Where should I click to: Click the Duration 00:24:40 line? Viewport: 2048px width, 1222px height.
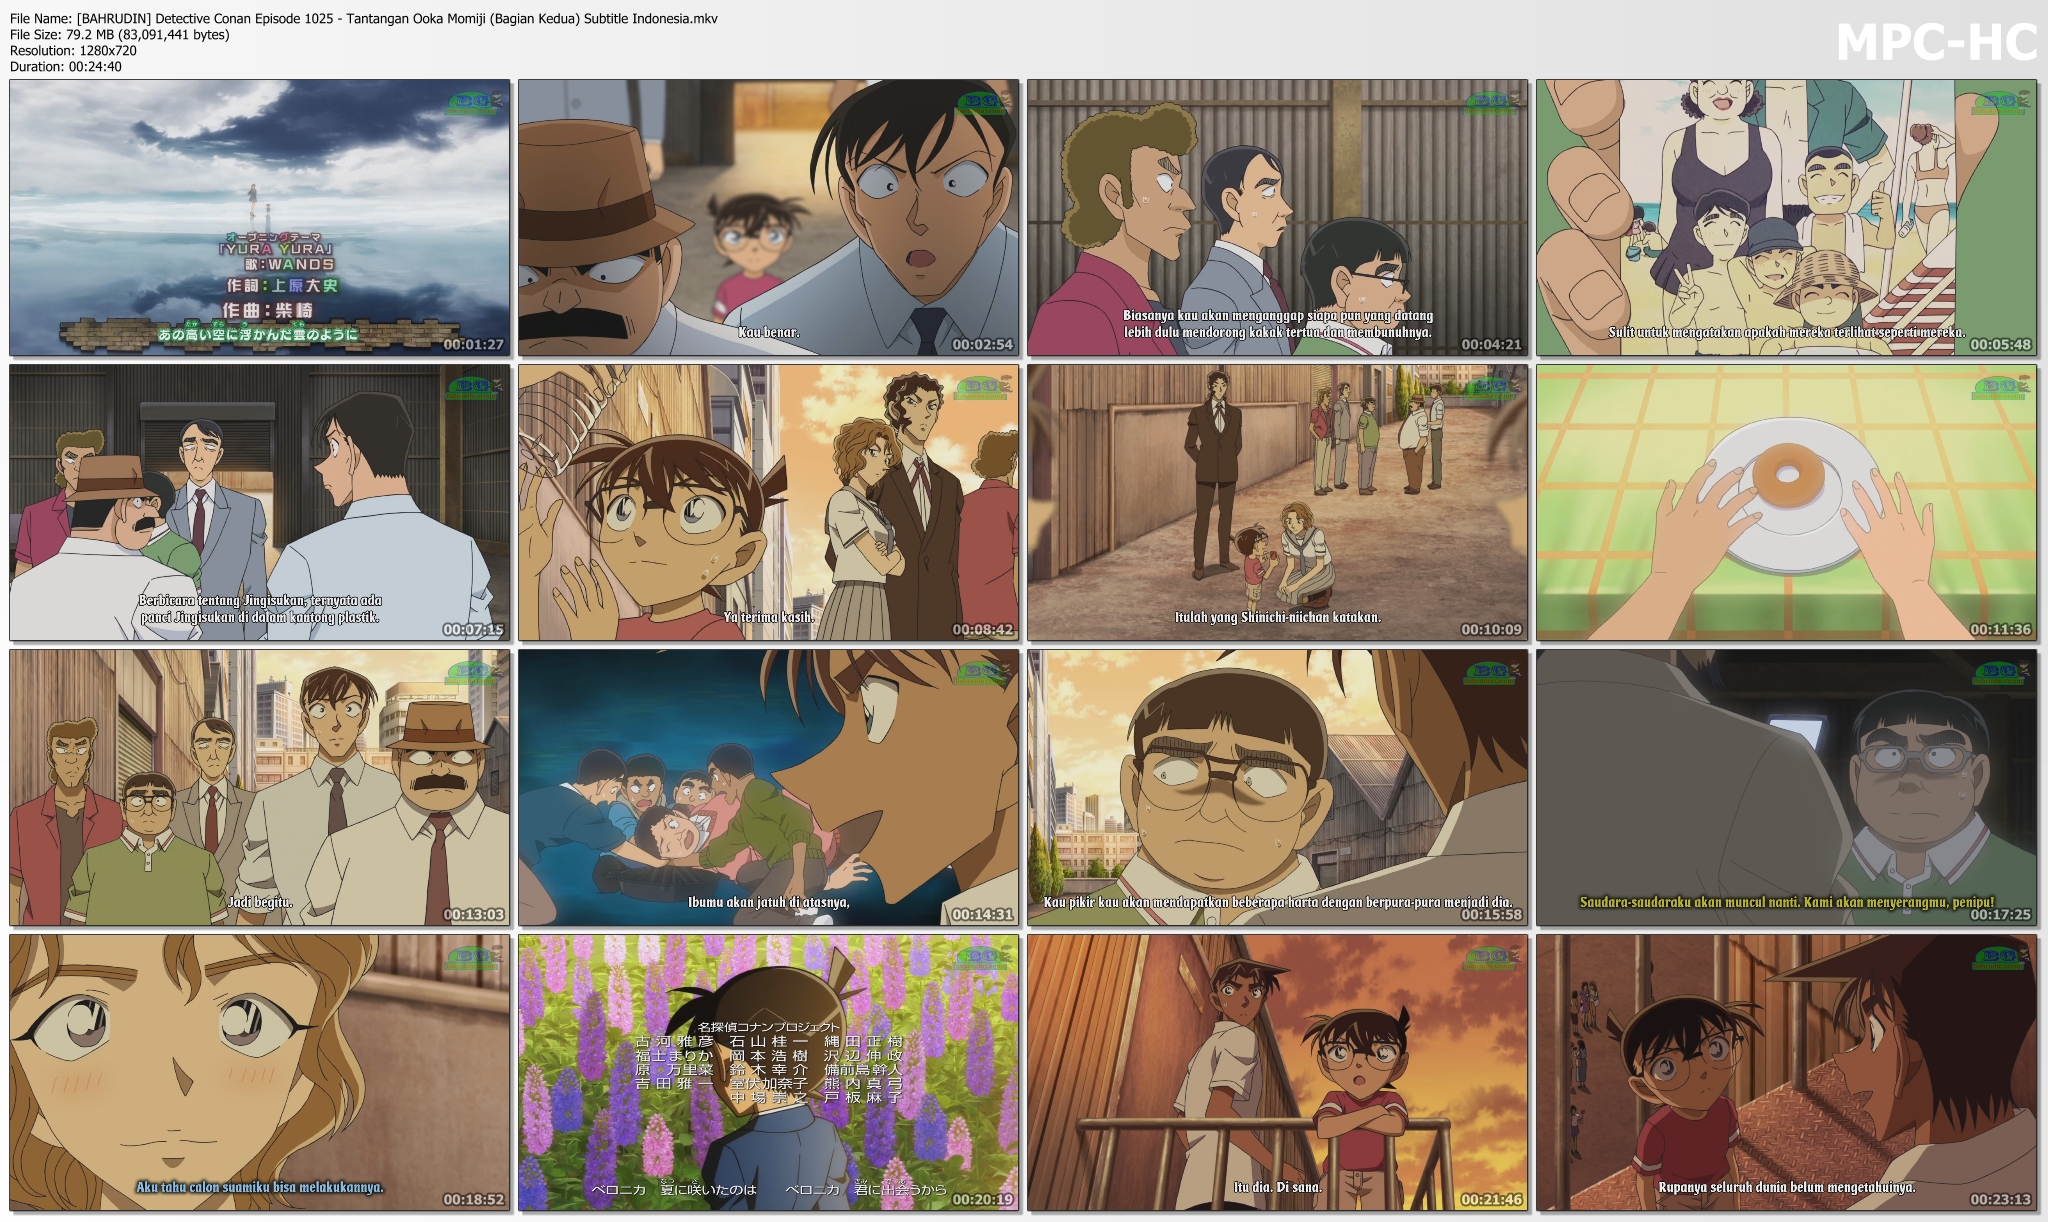66,66
